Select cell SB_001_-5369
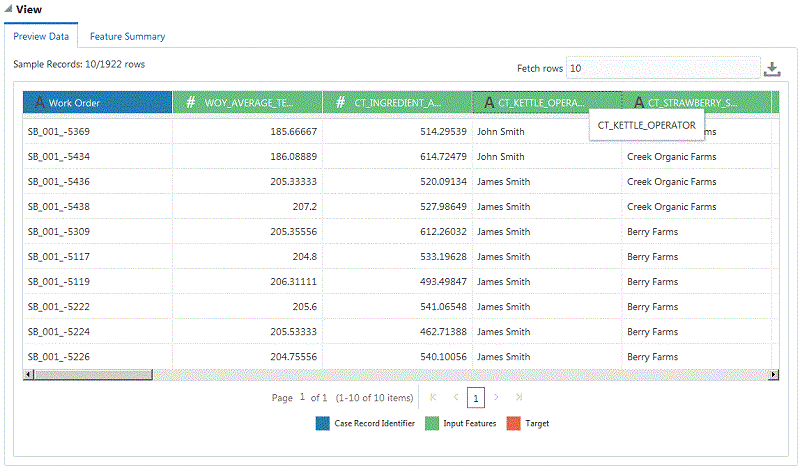Image resolution: width=800 pixels, height=468 pixels. tap(59, 132)
